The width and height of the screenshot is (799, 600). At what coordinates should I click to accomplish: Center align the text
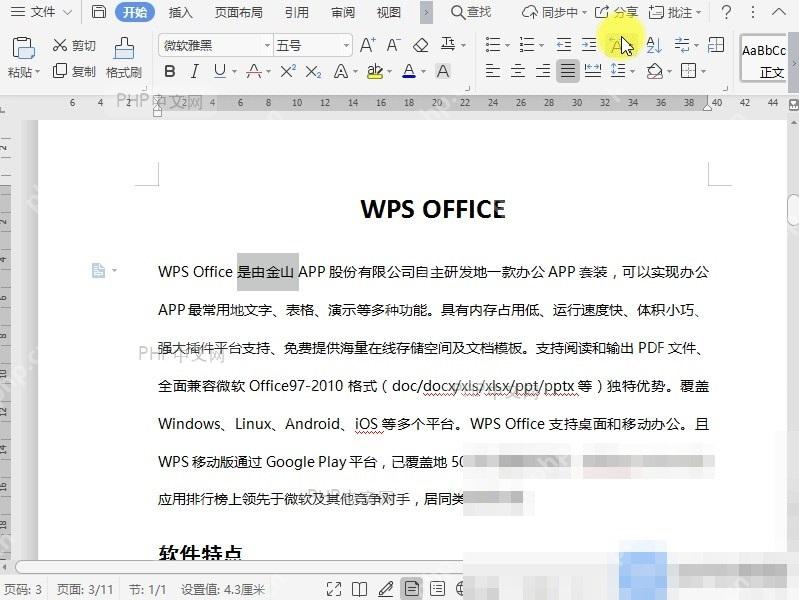[x=518, y=71]
